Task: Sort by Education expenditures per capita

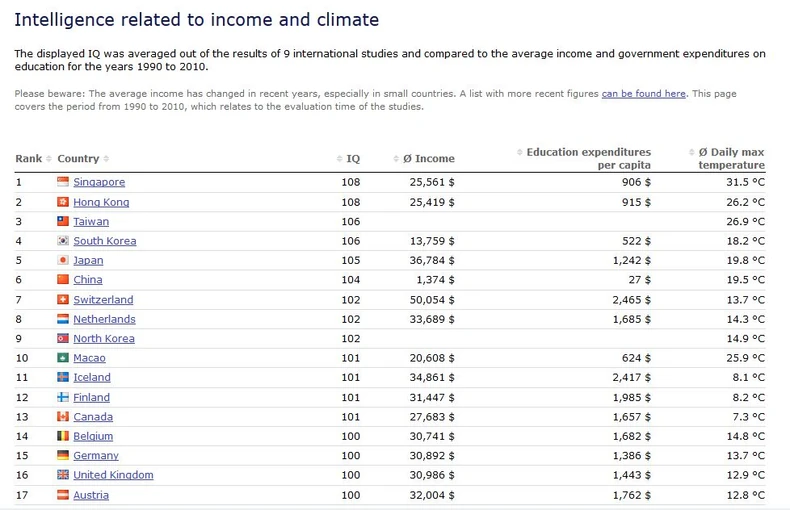Action: pos(588,158)
